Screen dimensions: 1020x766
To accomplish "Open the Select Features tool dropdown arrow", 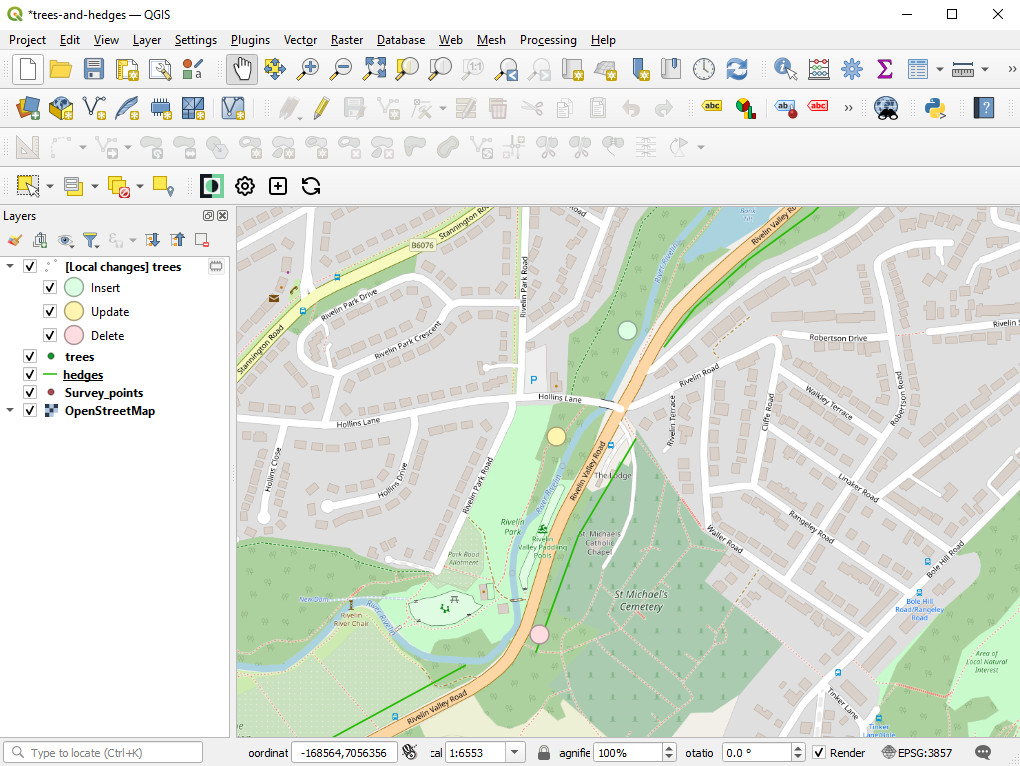I will (50, 187).
